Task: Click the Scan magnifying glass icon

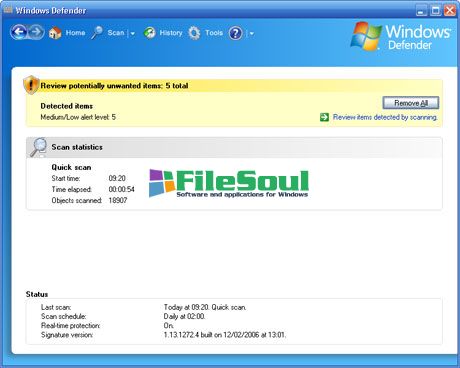Action: (x=97, y=33)
